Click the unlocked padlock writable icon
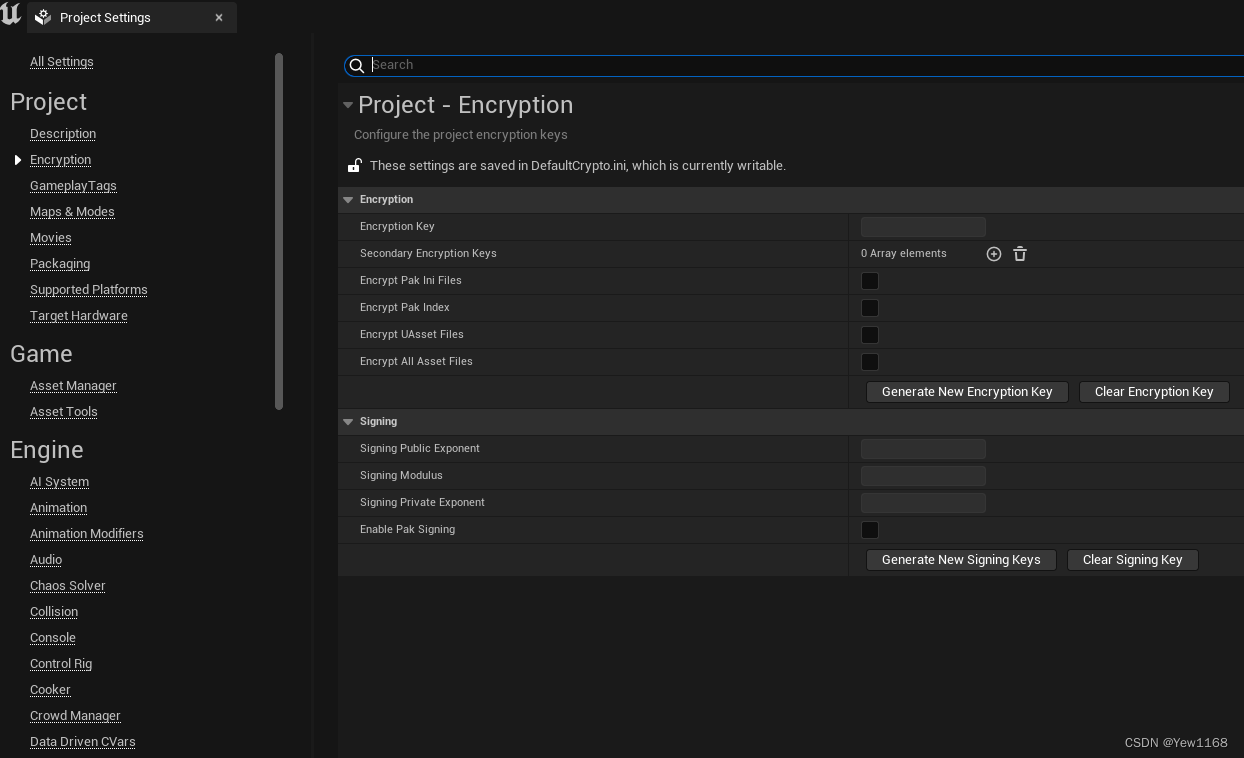This screenshot has height=758, width=1244. coord(354,165)
